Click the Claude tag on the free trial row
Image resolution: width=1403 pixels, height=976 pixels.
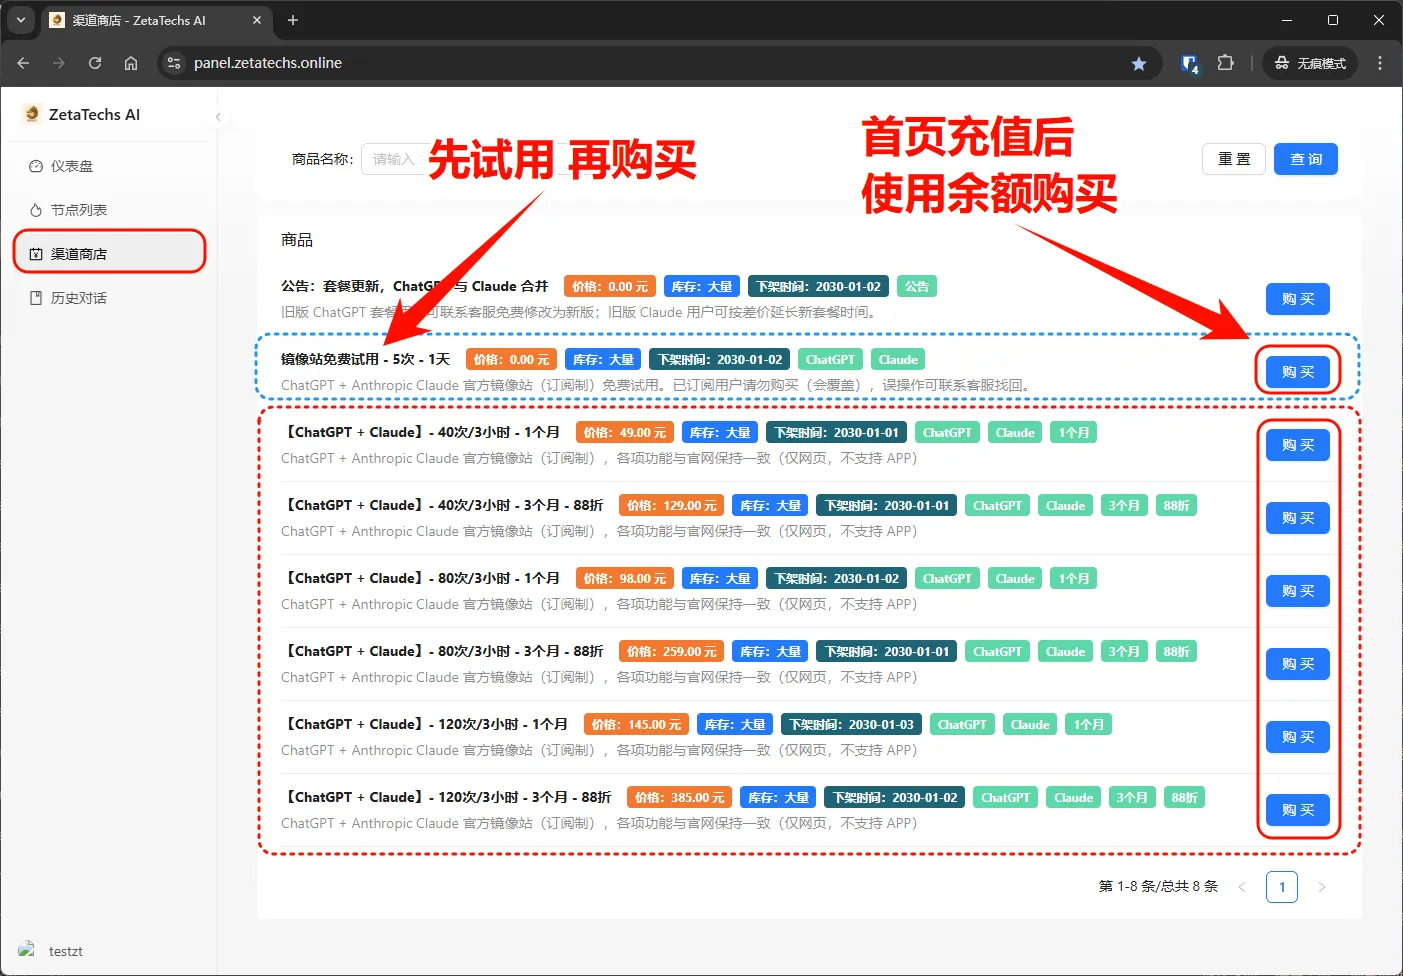[x=898, y=360]
